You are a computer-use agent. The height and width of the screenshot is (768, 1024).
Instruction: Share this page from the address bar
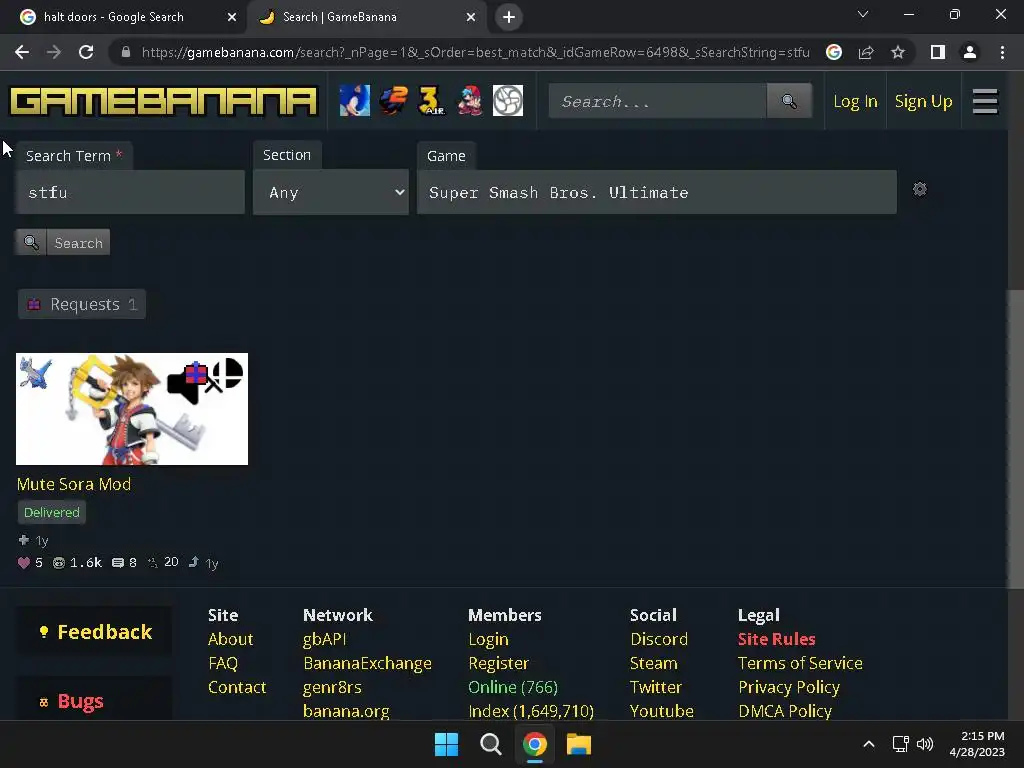[866, 52]
